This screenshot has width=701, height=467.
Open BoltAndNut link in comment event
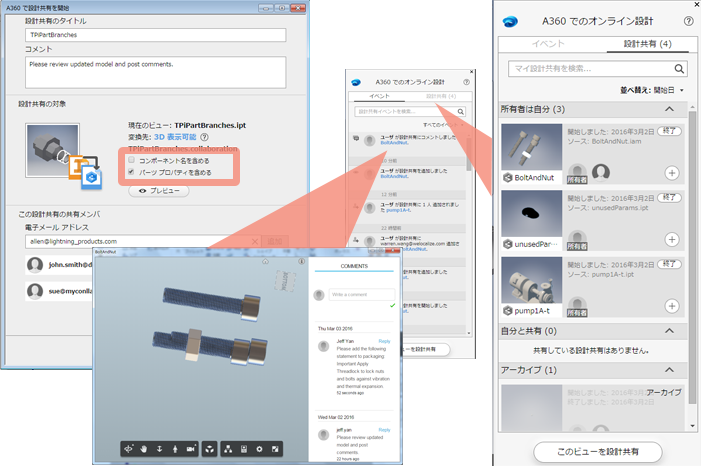(394, 143)
